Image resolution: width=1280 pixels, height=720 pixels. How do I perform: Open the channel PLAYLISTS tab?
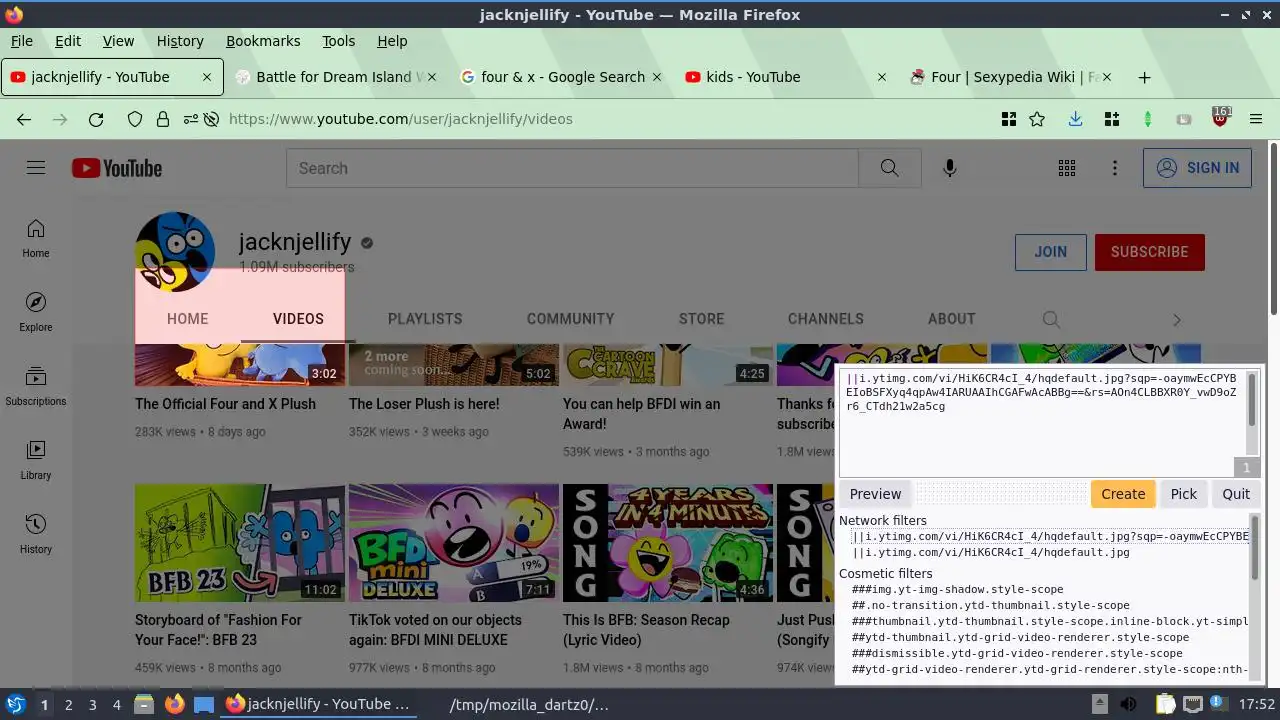point(425,319)
